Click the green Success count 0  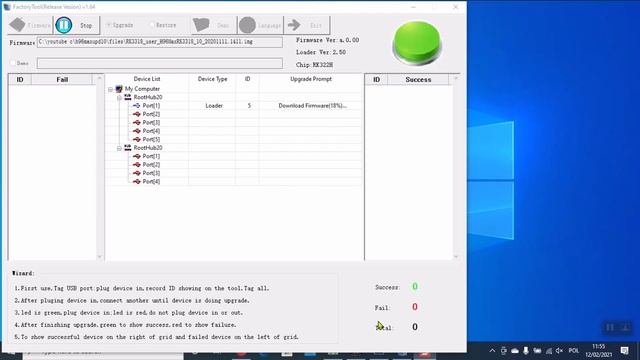[415, 287]
